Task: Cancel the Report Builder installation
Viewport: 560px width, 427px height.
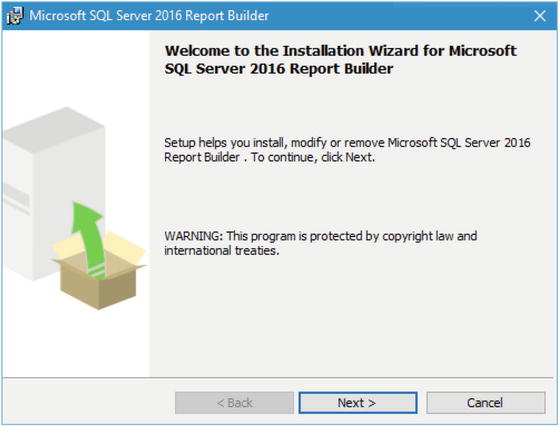Action: (x=485, y=403)
